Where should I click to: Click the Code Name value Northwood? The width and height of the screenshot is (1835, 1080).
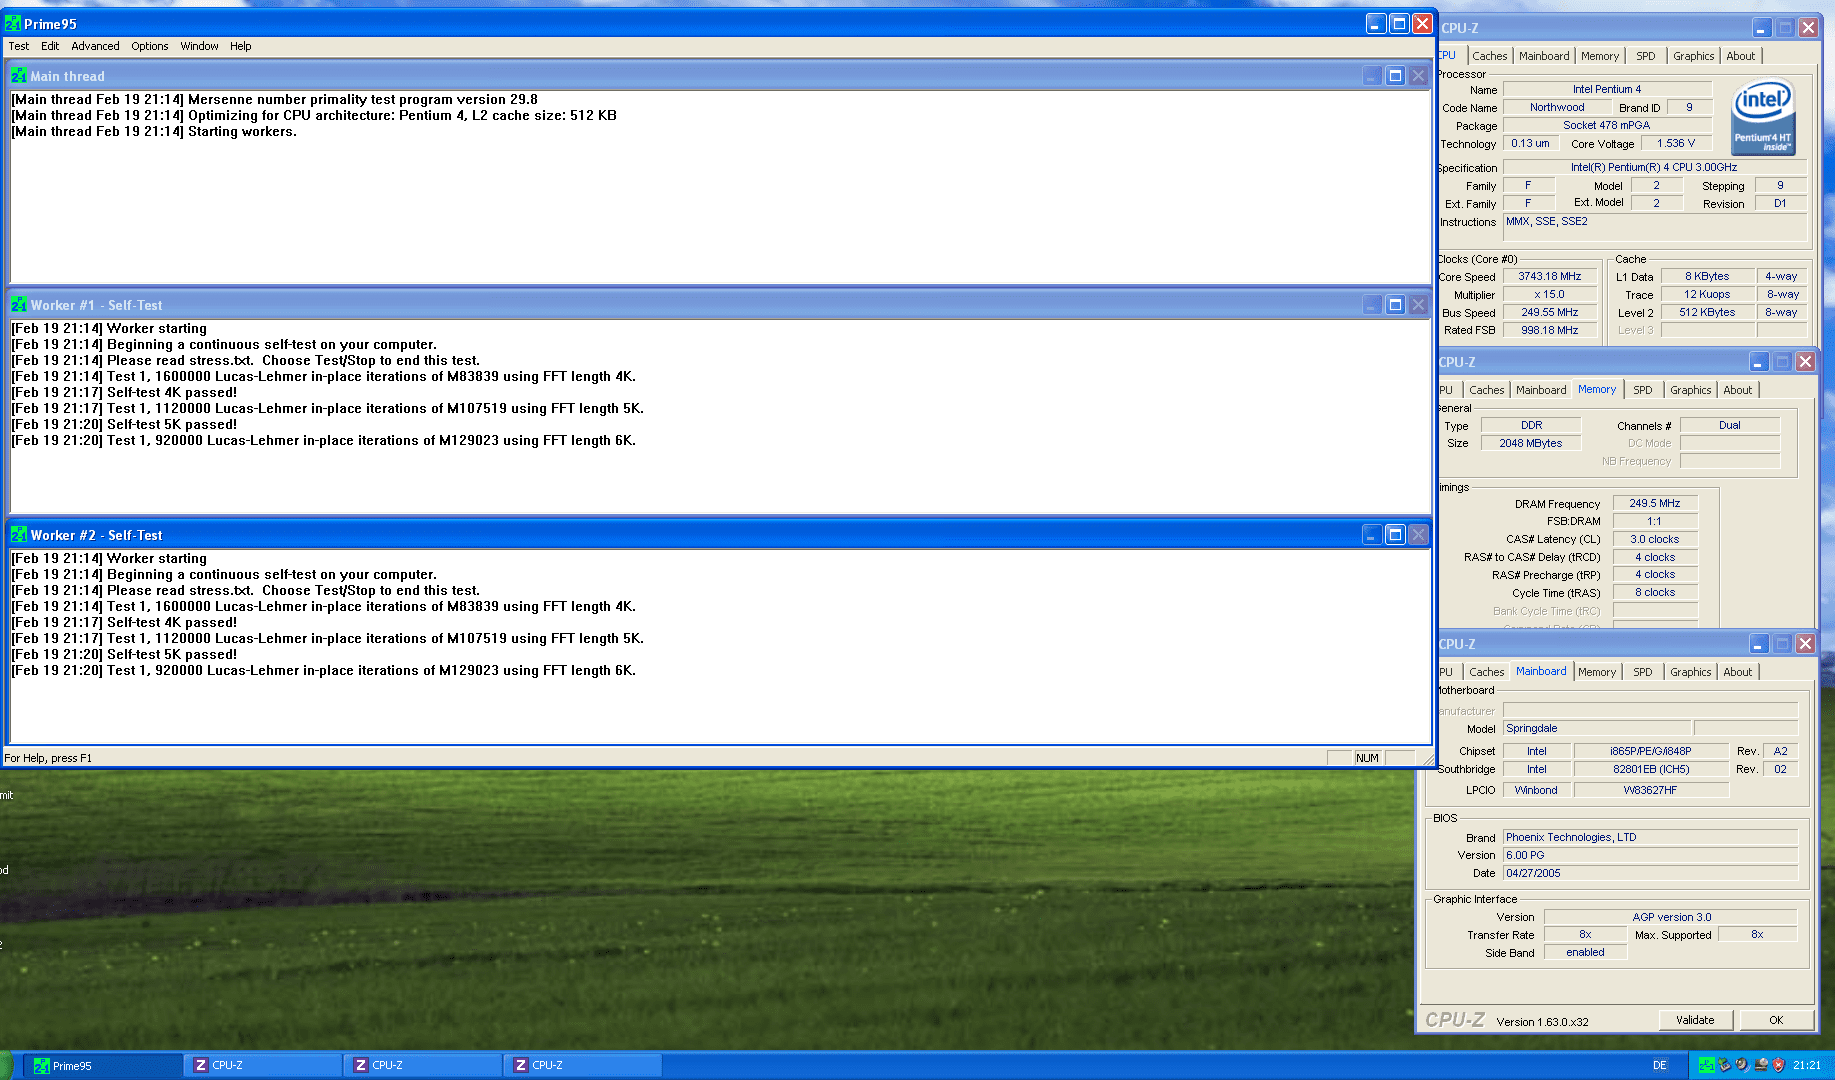click(1557, 108)
